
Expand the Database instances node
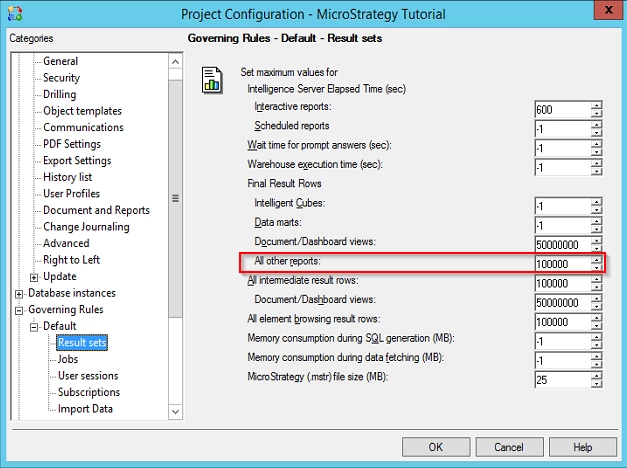coord(19,293)
